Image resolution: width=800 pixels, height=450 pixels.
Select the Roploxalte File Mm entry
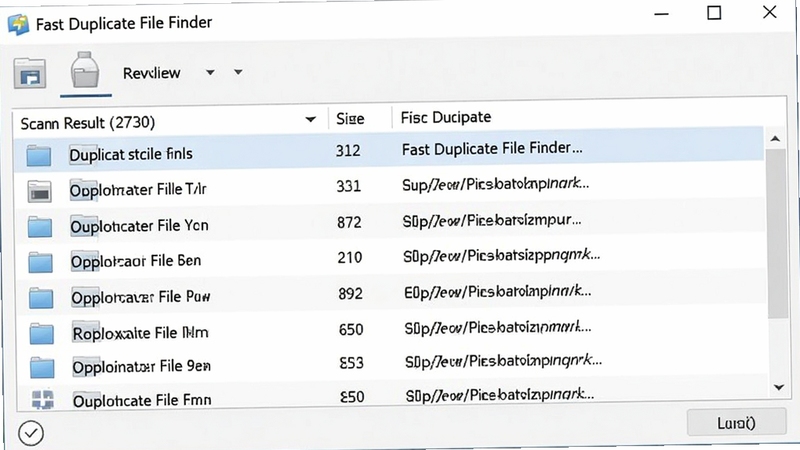(140, 333)
